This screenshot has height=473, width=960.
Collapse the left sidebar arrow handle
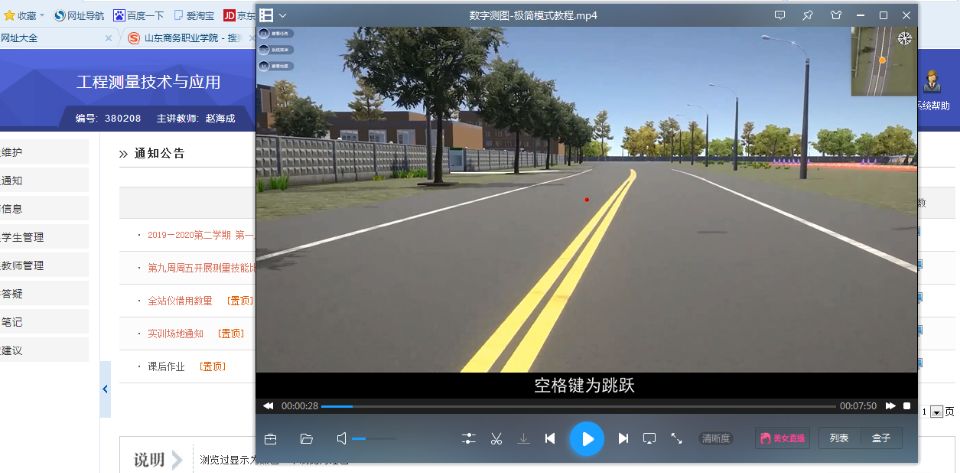(x=106, y=387)
